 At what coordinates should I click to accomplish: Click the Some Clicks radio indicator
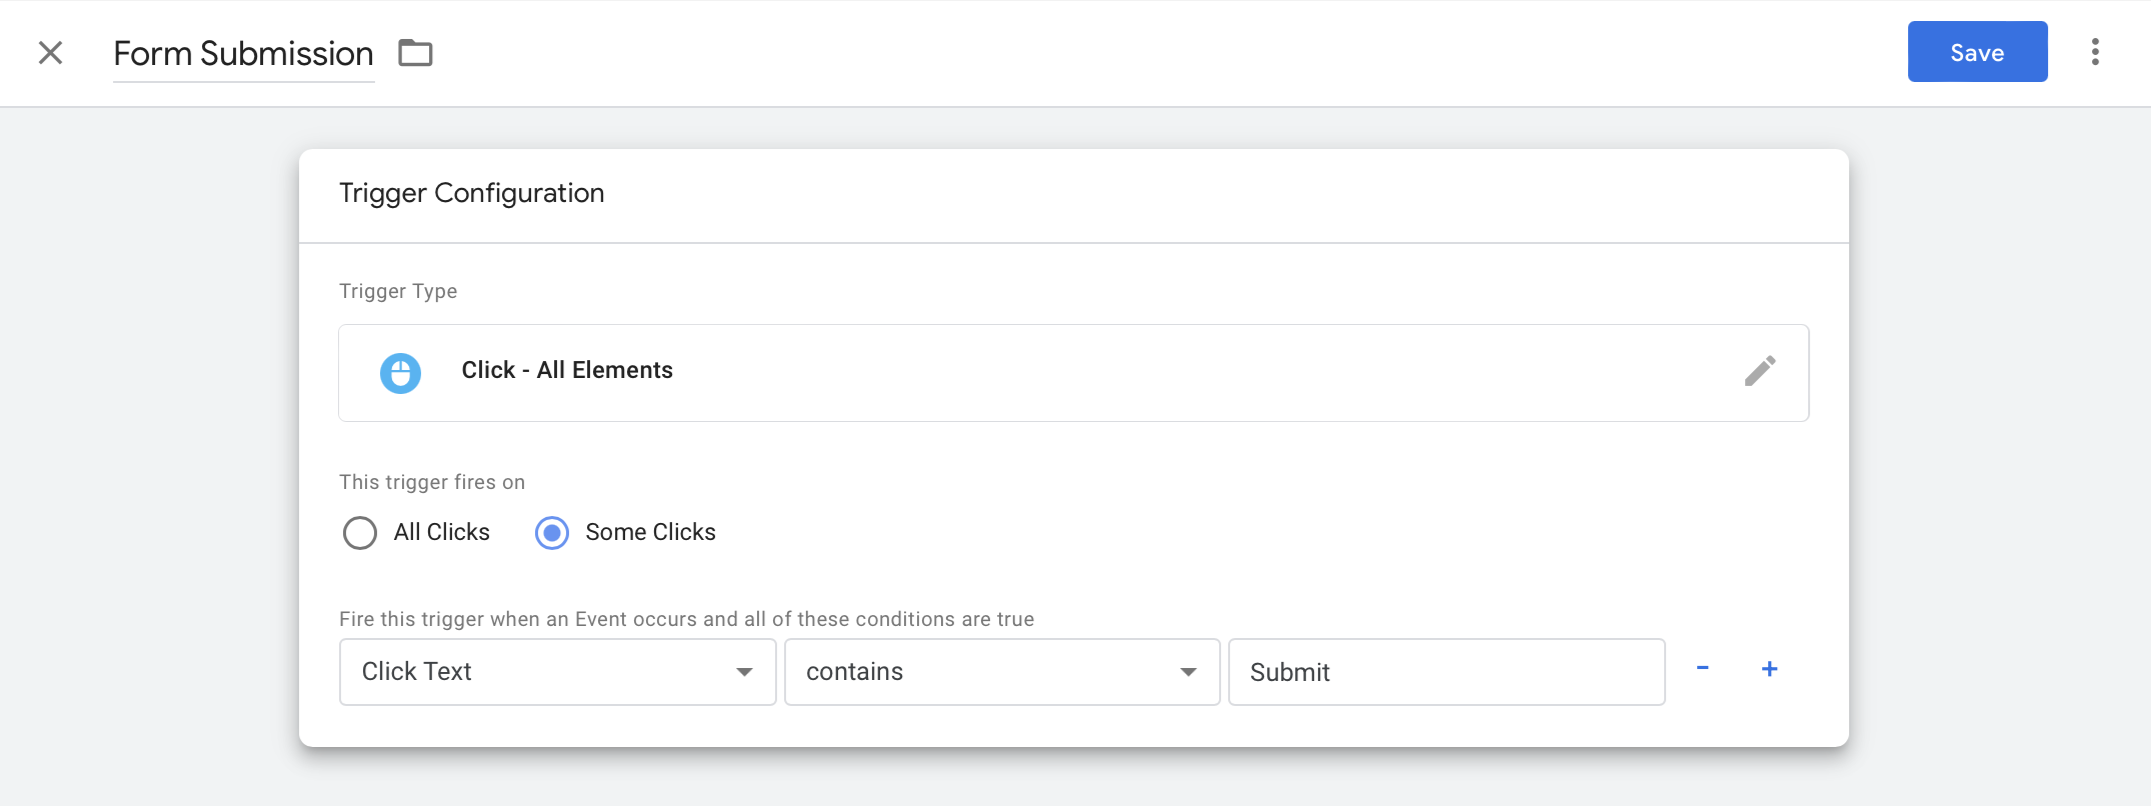tap(550, 533)
